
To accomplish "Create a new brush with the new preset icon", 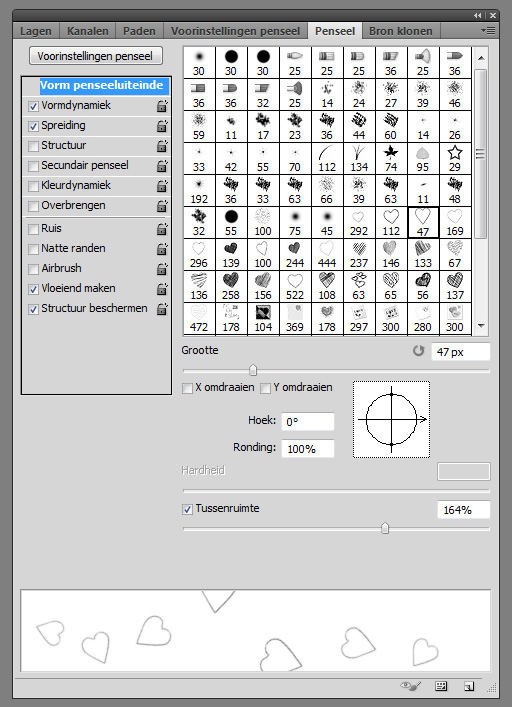I will (x=469, y=686).
